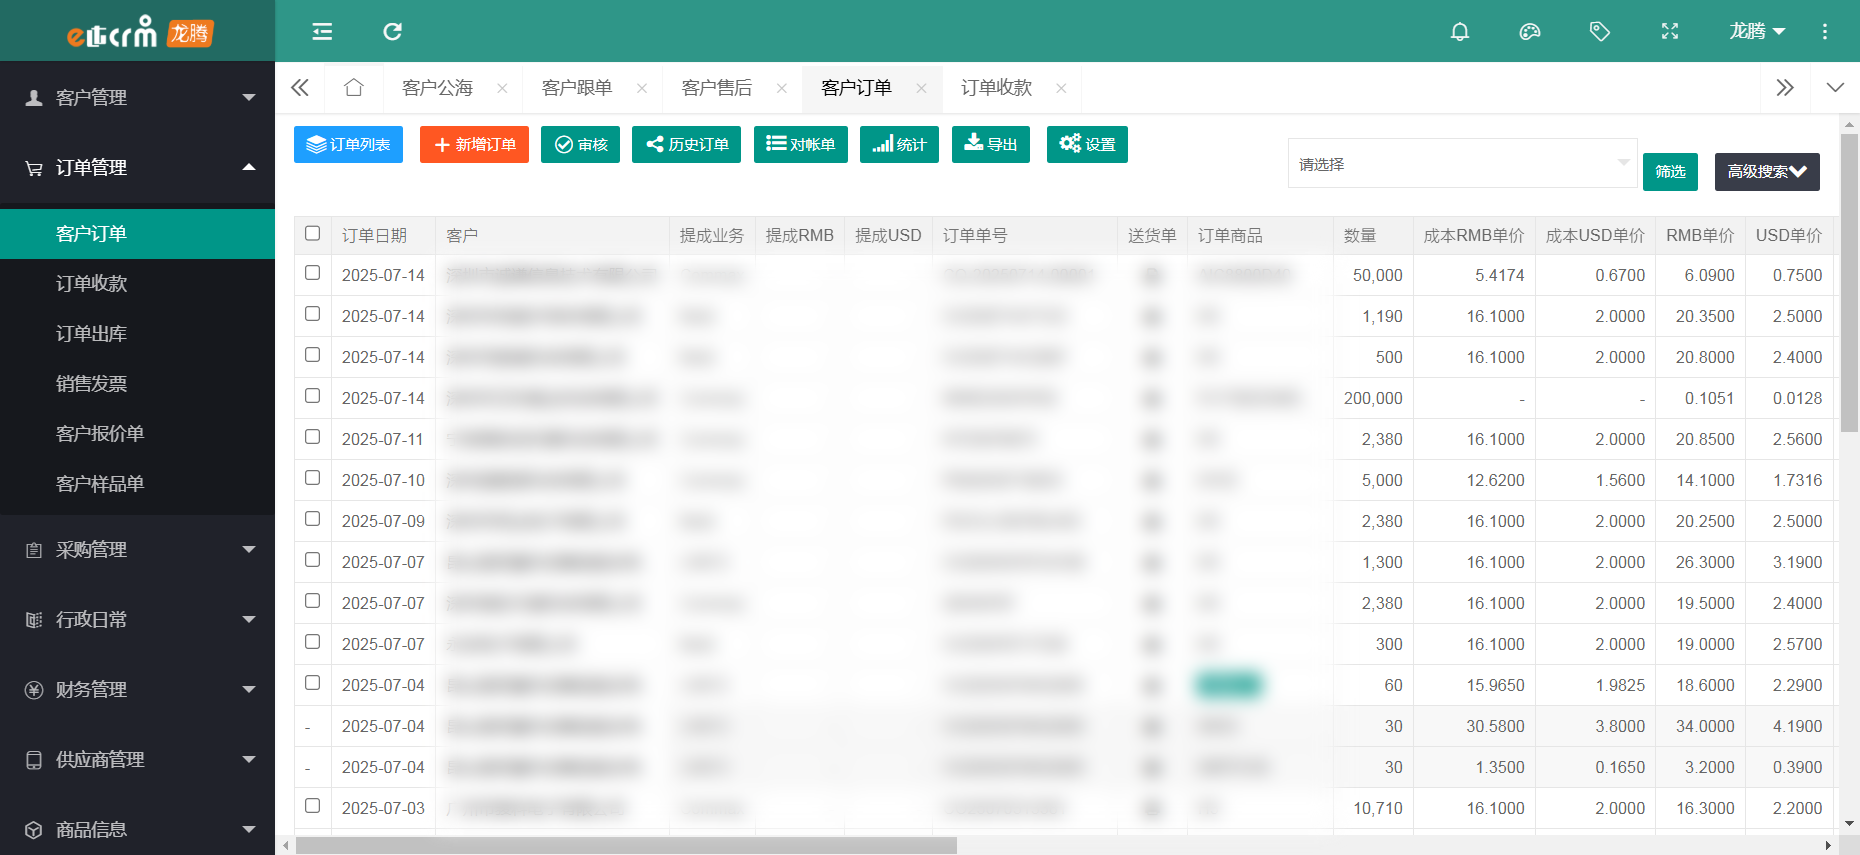Toggle fullscreen mode icon
The image size is (1860, 855).
(x=1669, y=32)
